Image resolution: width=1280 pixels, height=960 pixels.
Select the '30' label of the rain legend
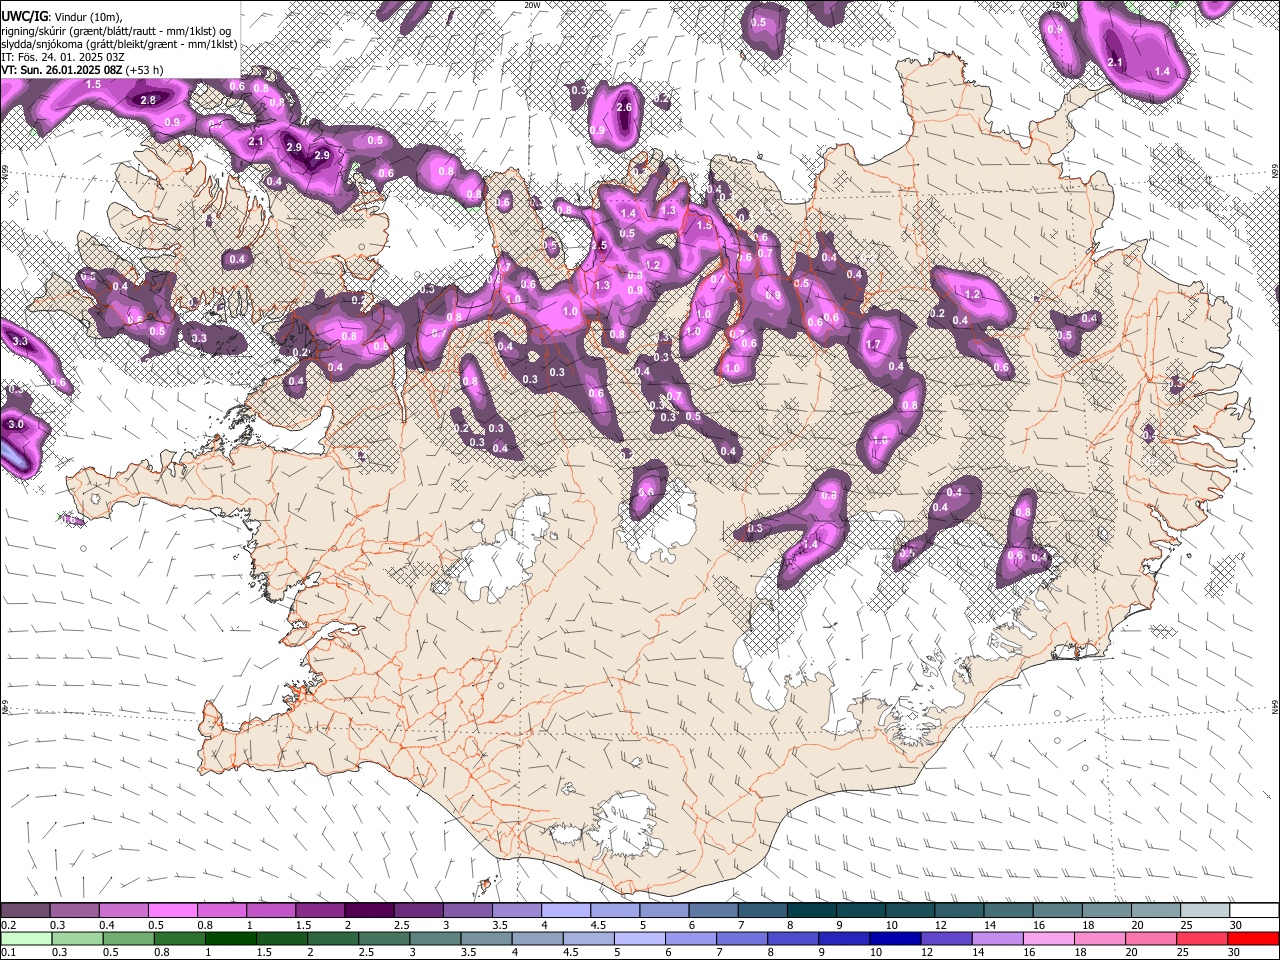tap(1236, 952)
